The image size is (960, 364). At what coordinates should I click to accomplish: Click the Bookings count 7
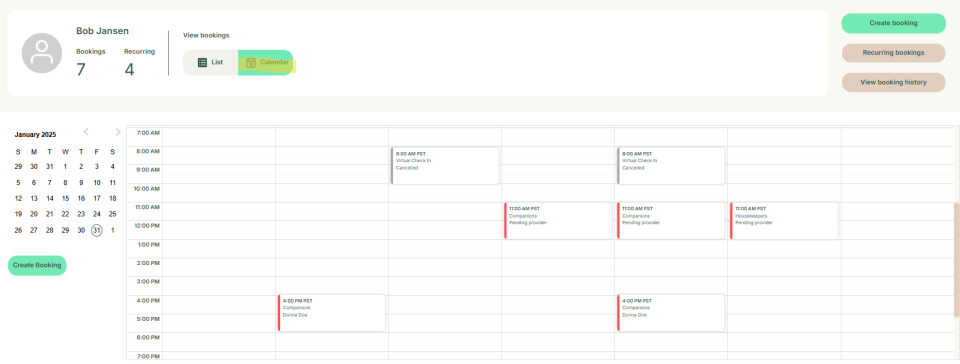[x=81, y=70]
